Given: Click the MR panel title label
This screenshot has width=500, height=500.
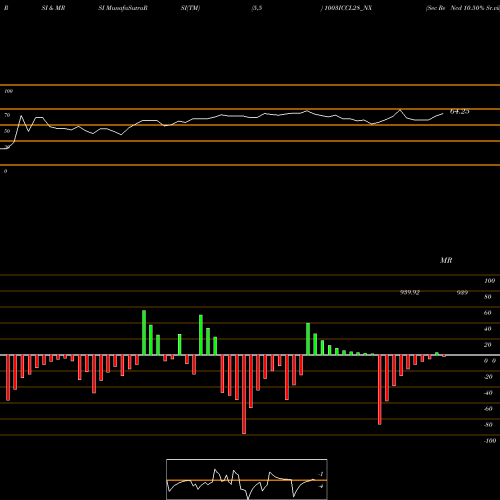Looking at the screenshot, I should [446, 260].
